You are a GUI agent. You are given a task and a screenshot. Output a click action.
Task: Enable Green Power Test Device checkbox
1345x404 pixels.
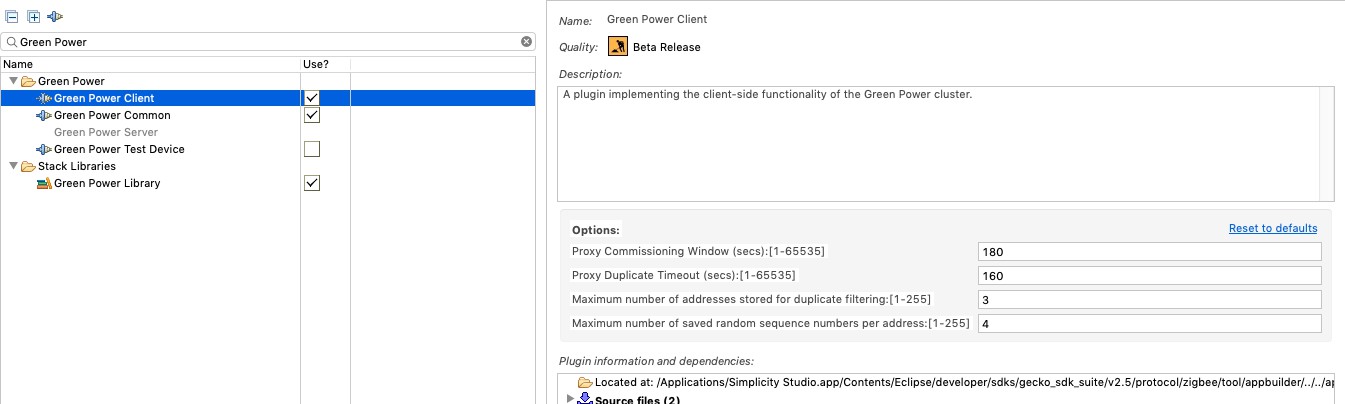(312, 149)
